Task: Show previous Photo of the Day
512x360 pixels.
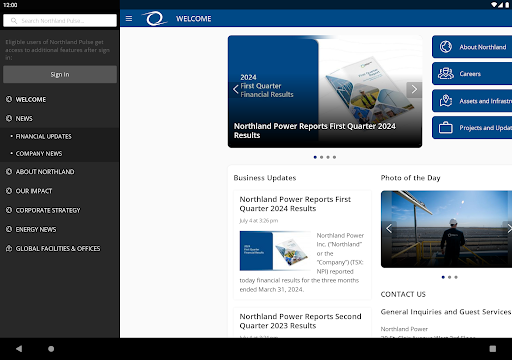Action: 389,228
